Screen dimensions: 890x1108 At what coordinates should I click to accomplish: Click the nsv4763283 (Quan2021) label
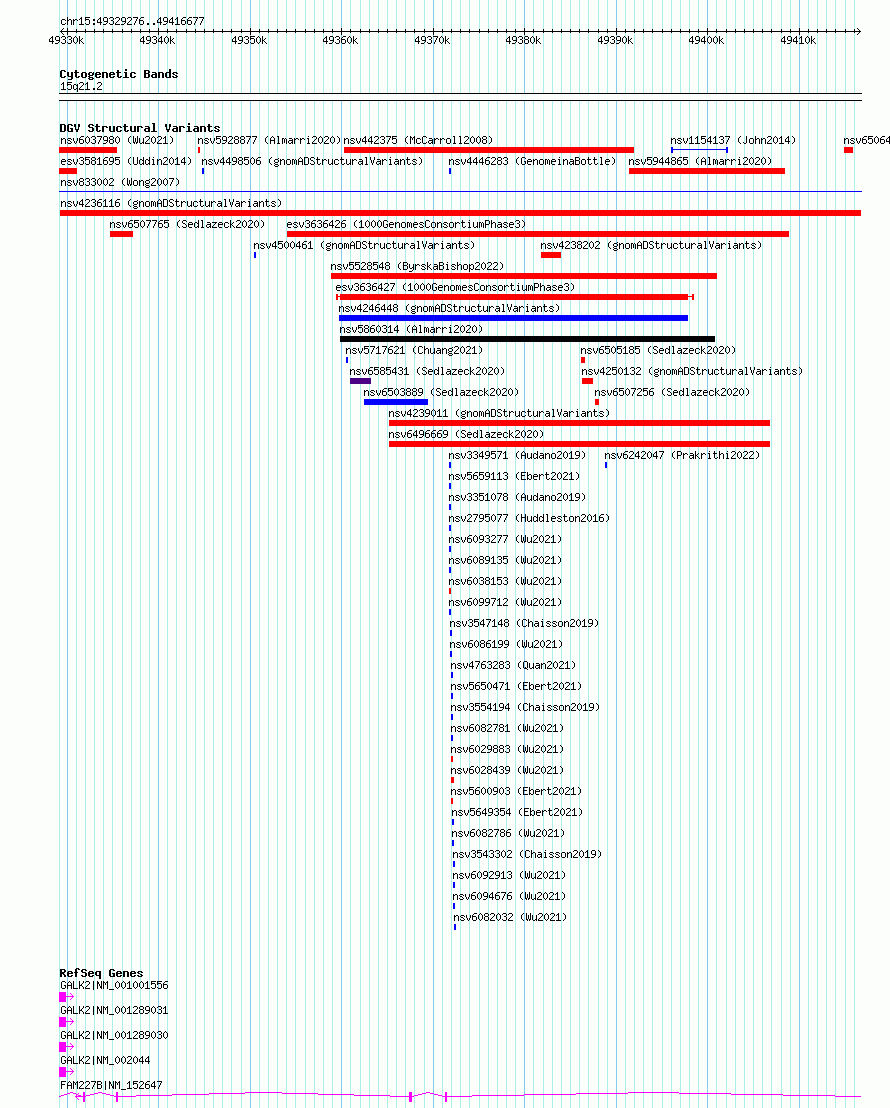(513, 665)
